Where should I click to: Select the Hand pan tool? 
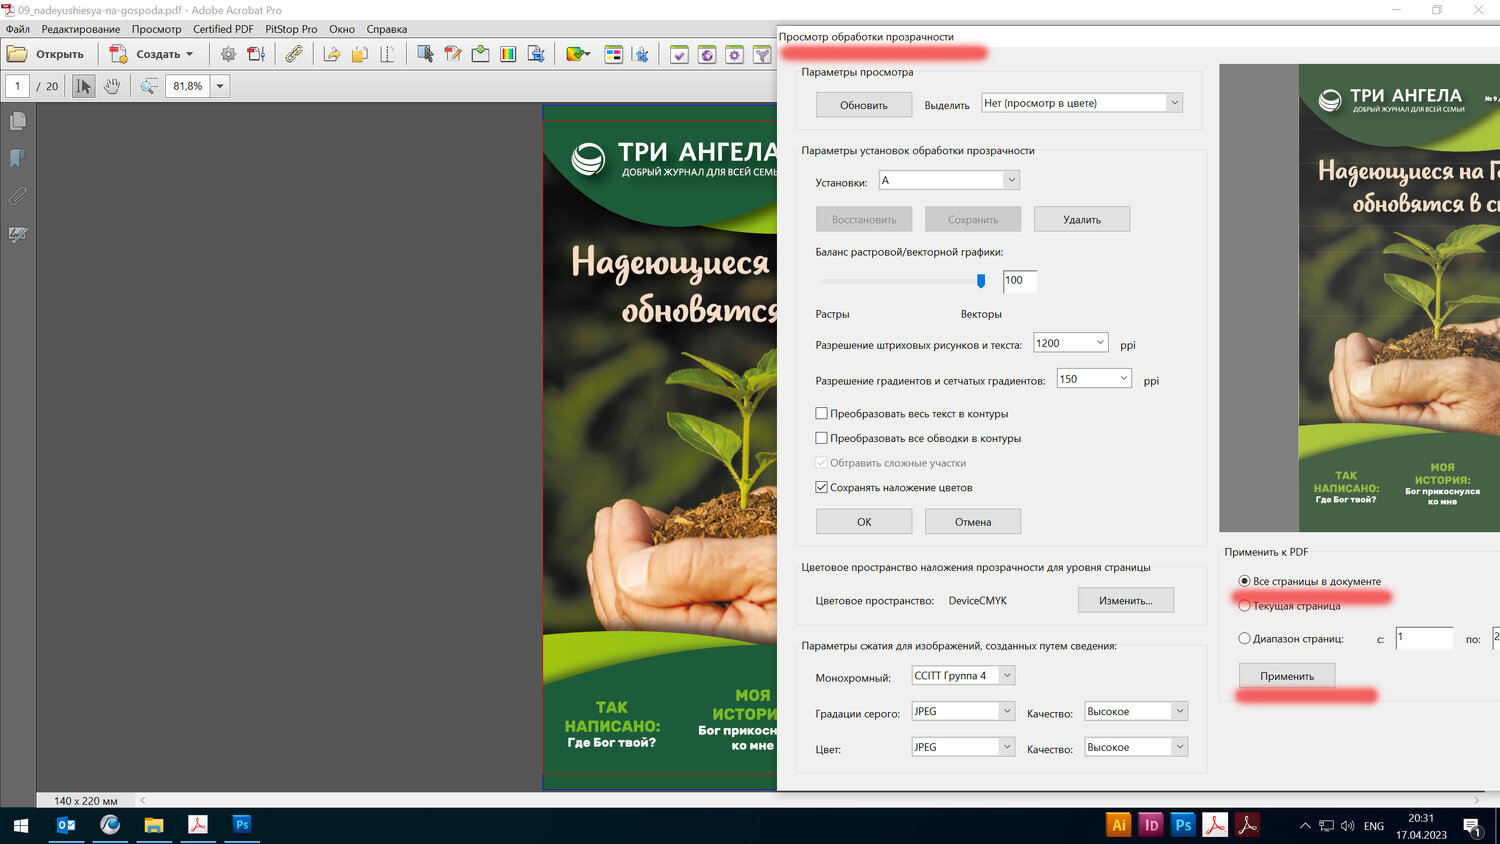112,86
